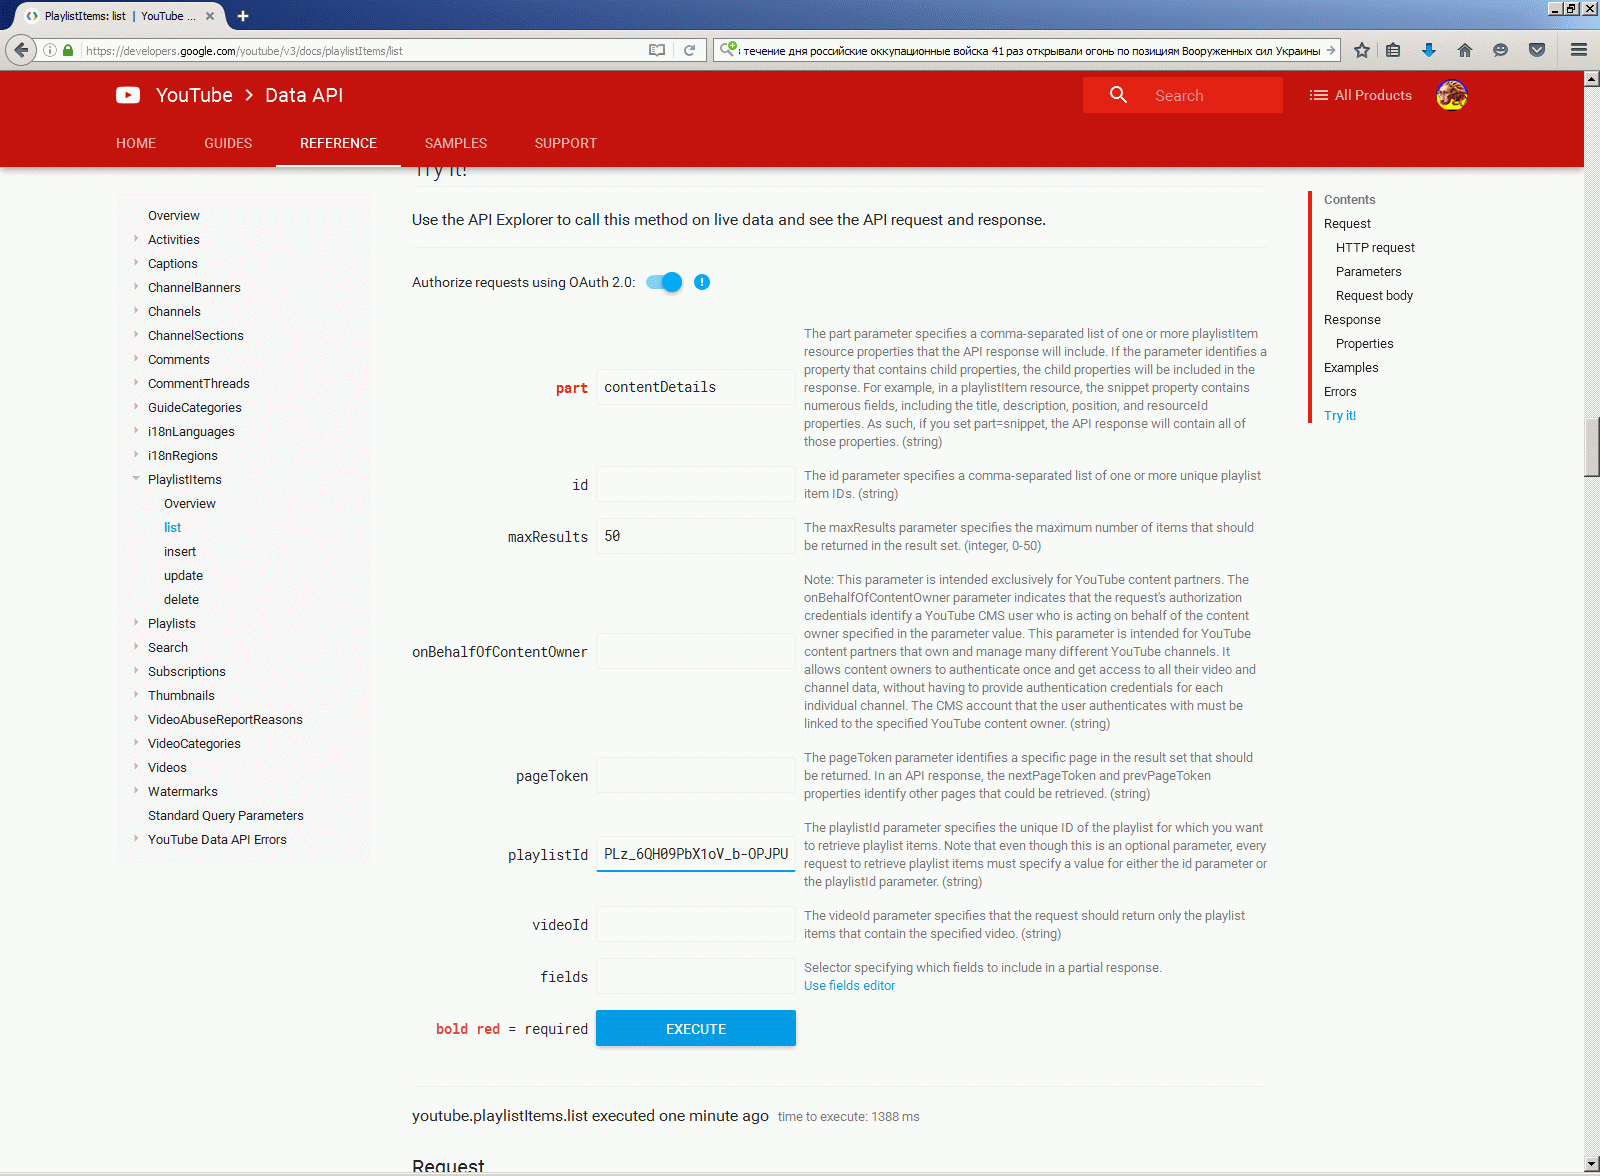Image resolution: width=1600 pixels, height=1176 pixels.
Task: Toggle Authorize requests using OAuth 2.0
Action: pos(664,282)
